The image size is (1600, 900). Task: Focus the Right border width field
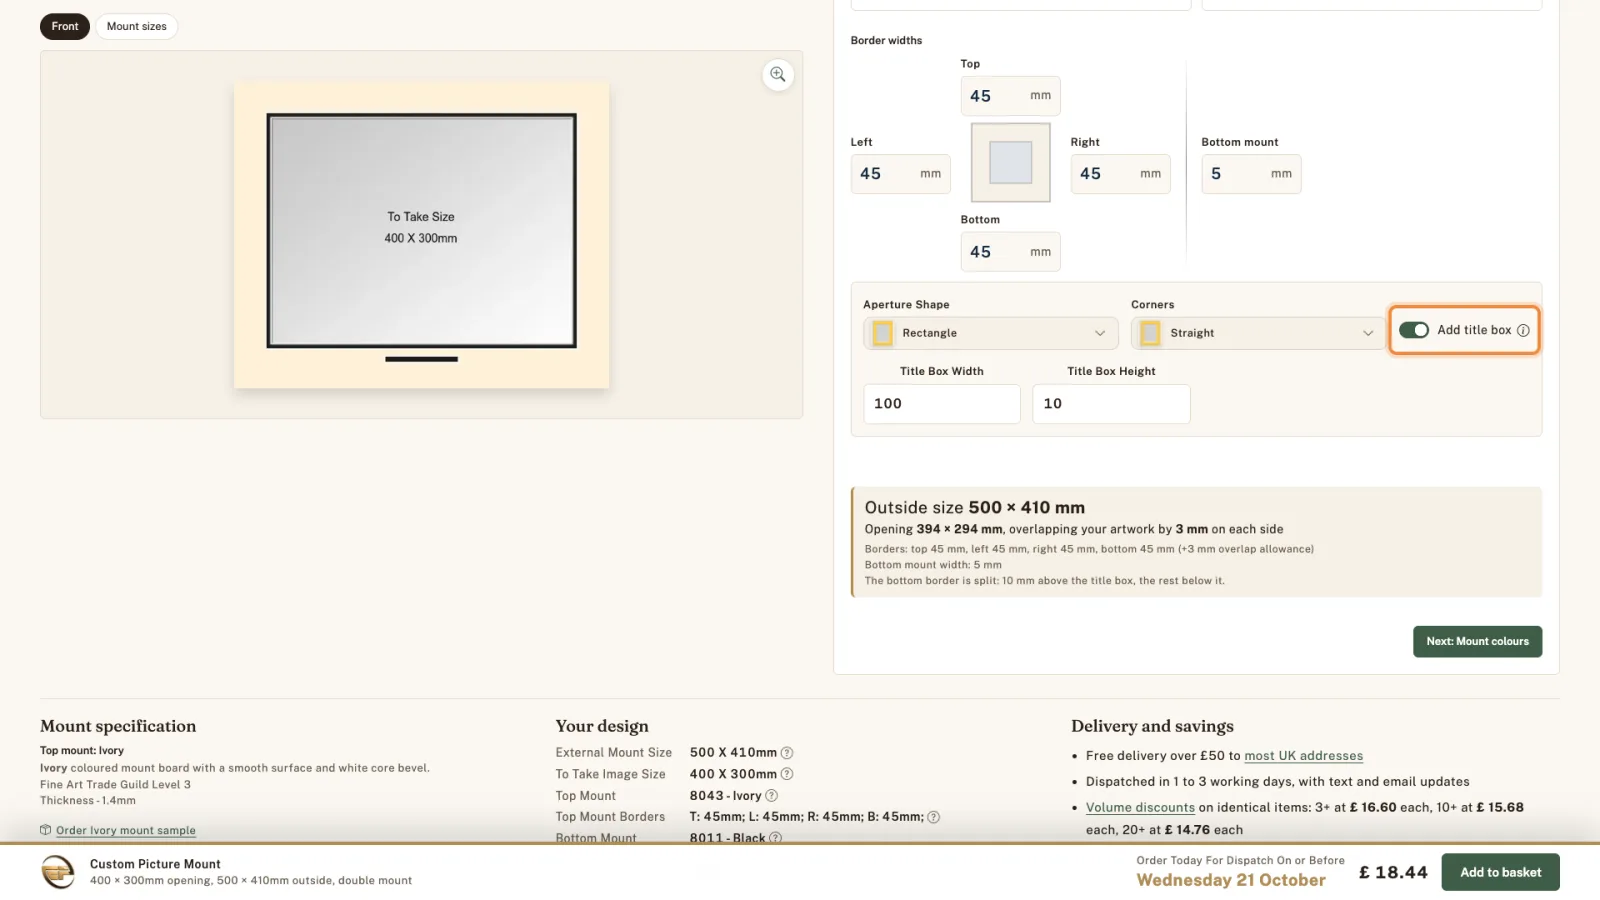(x=1120, y=174)
